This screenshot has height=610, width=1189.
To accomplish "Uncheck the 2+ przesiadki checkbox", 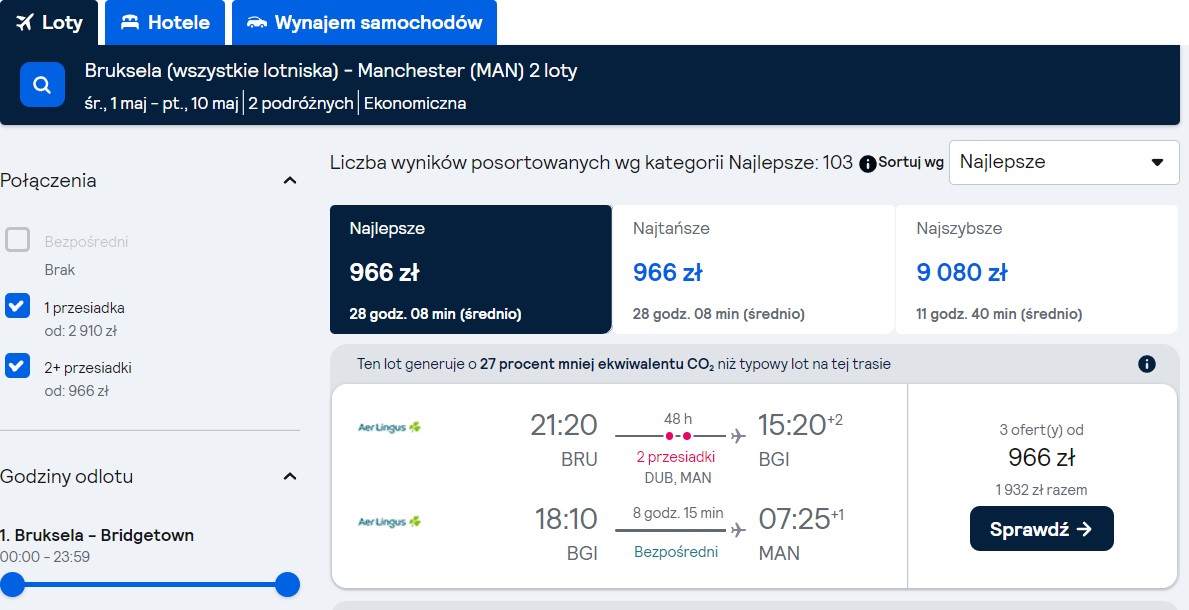I will coord(17,366).
